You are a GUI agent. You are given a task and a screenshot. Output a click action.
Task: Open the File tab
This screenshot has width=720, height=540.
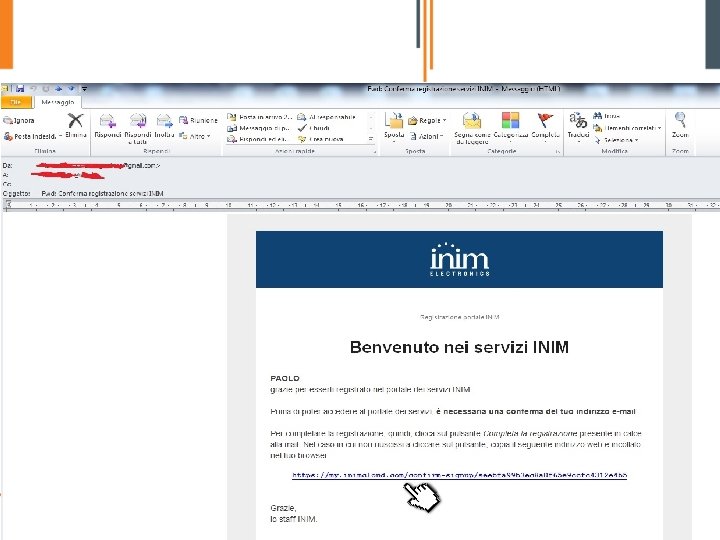[x=16, y=102]
